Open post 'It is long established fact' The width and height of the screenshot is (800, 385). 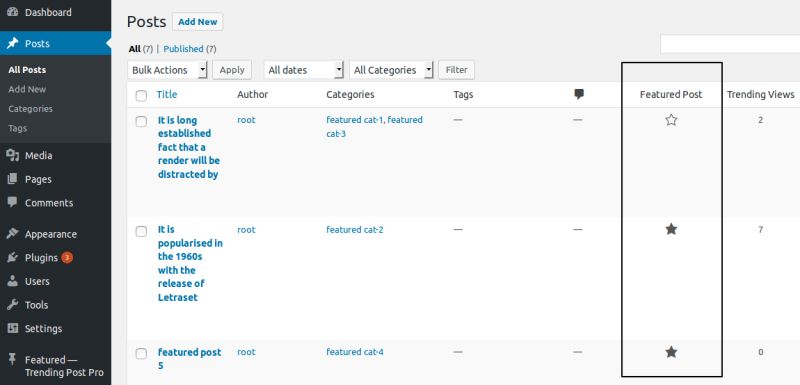coord(188,147)
